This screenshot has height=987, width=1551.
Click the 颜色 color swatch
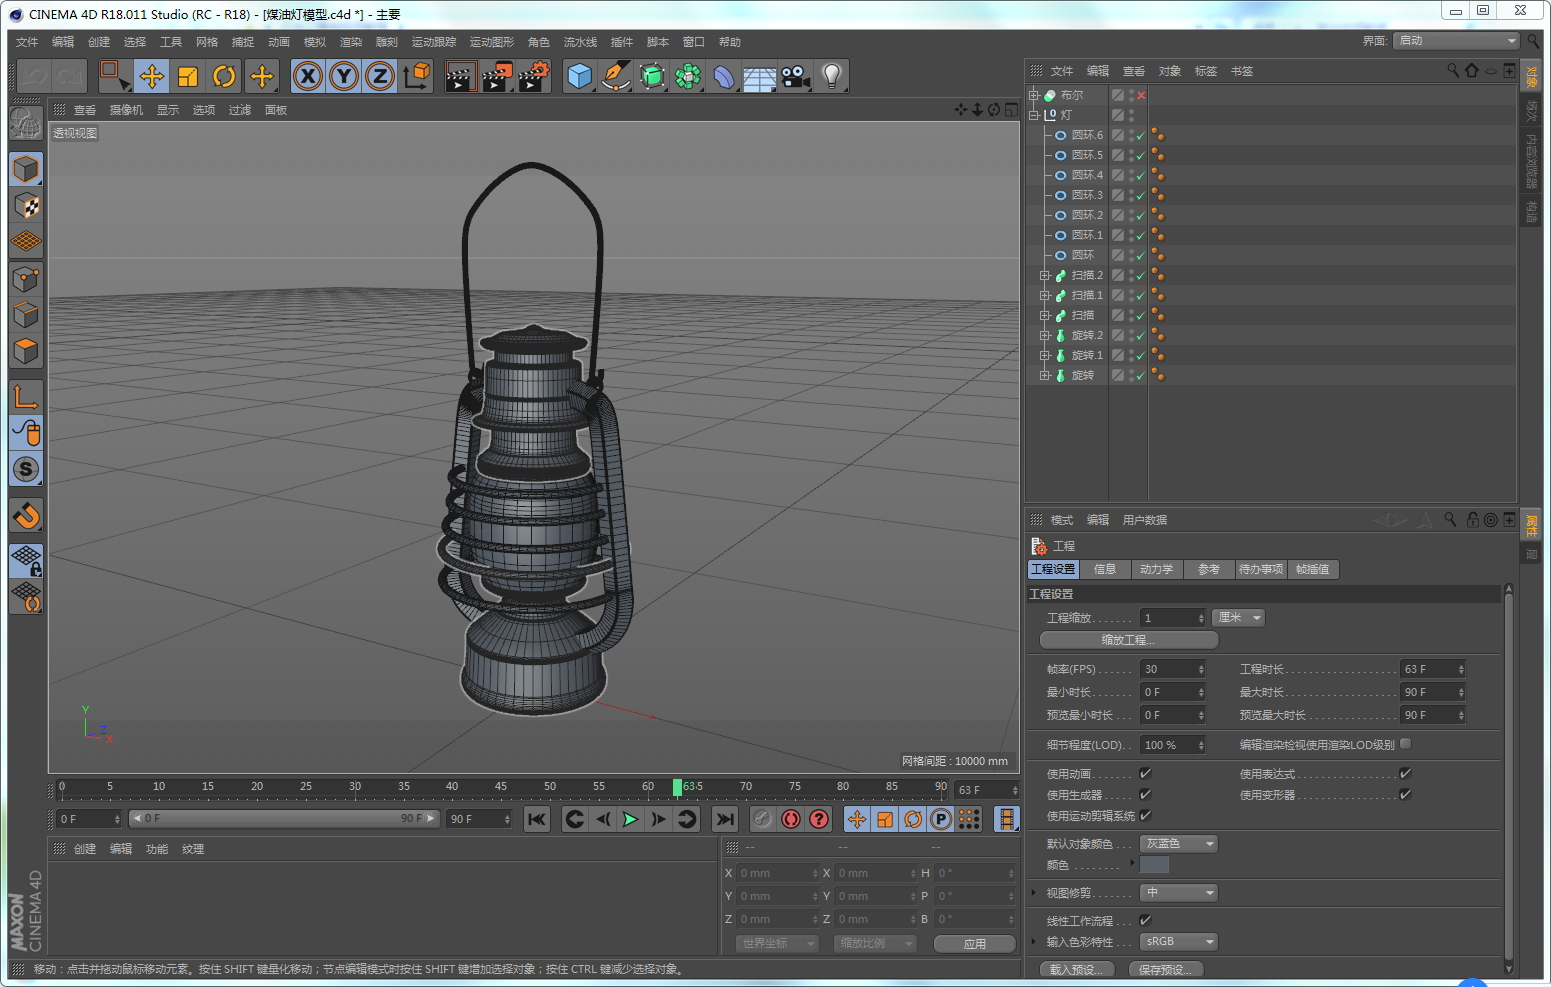(x=1155, y=865)
